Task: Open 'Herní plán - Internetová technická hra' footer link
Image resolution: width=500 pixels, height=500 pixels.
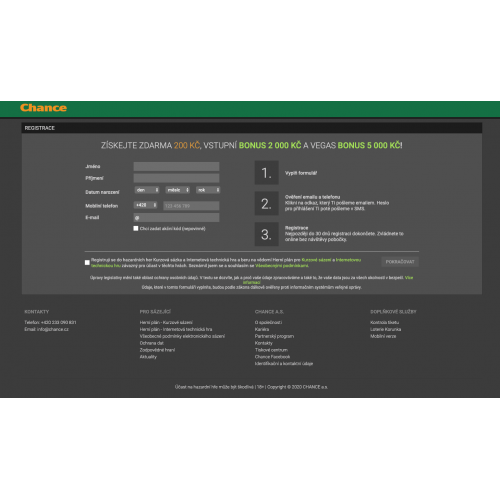Action: coord(176,329)
